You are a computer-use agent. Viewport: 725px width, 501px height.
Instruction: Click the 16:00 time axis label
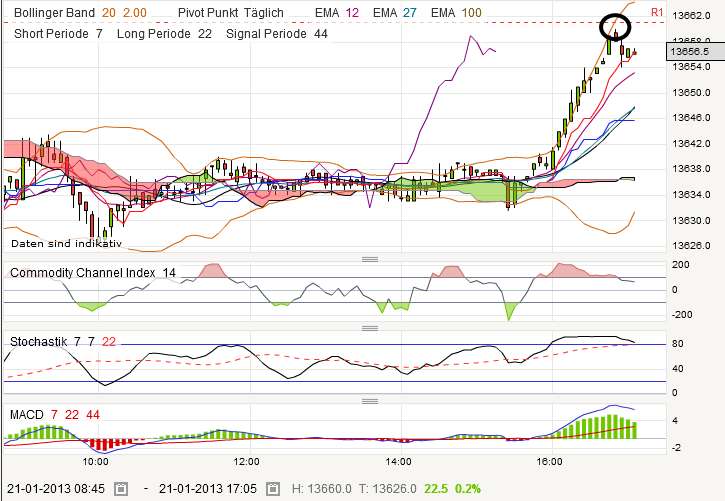tap(549, 461)
